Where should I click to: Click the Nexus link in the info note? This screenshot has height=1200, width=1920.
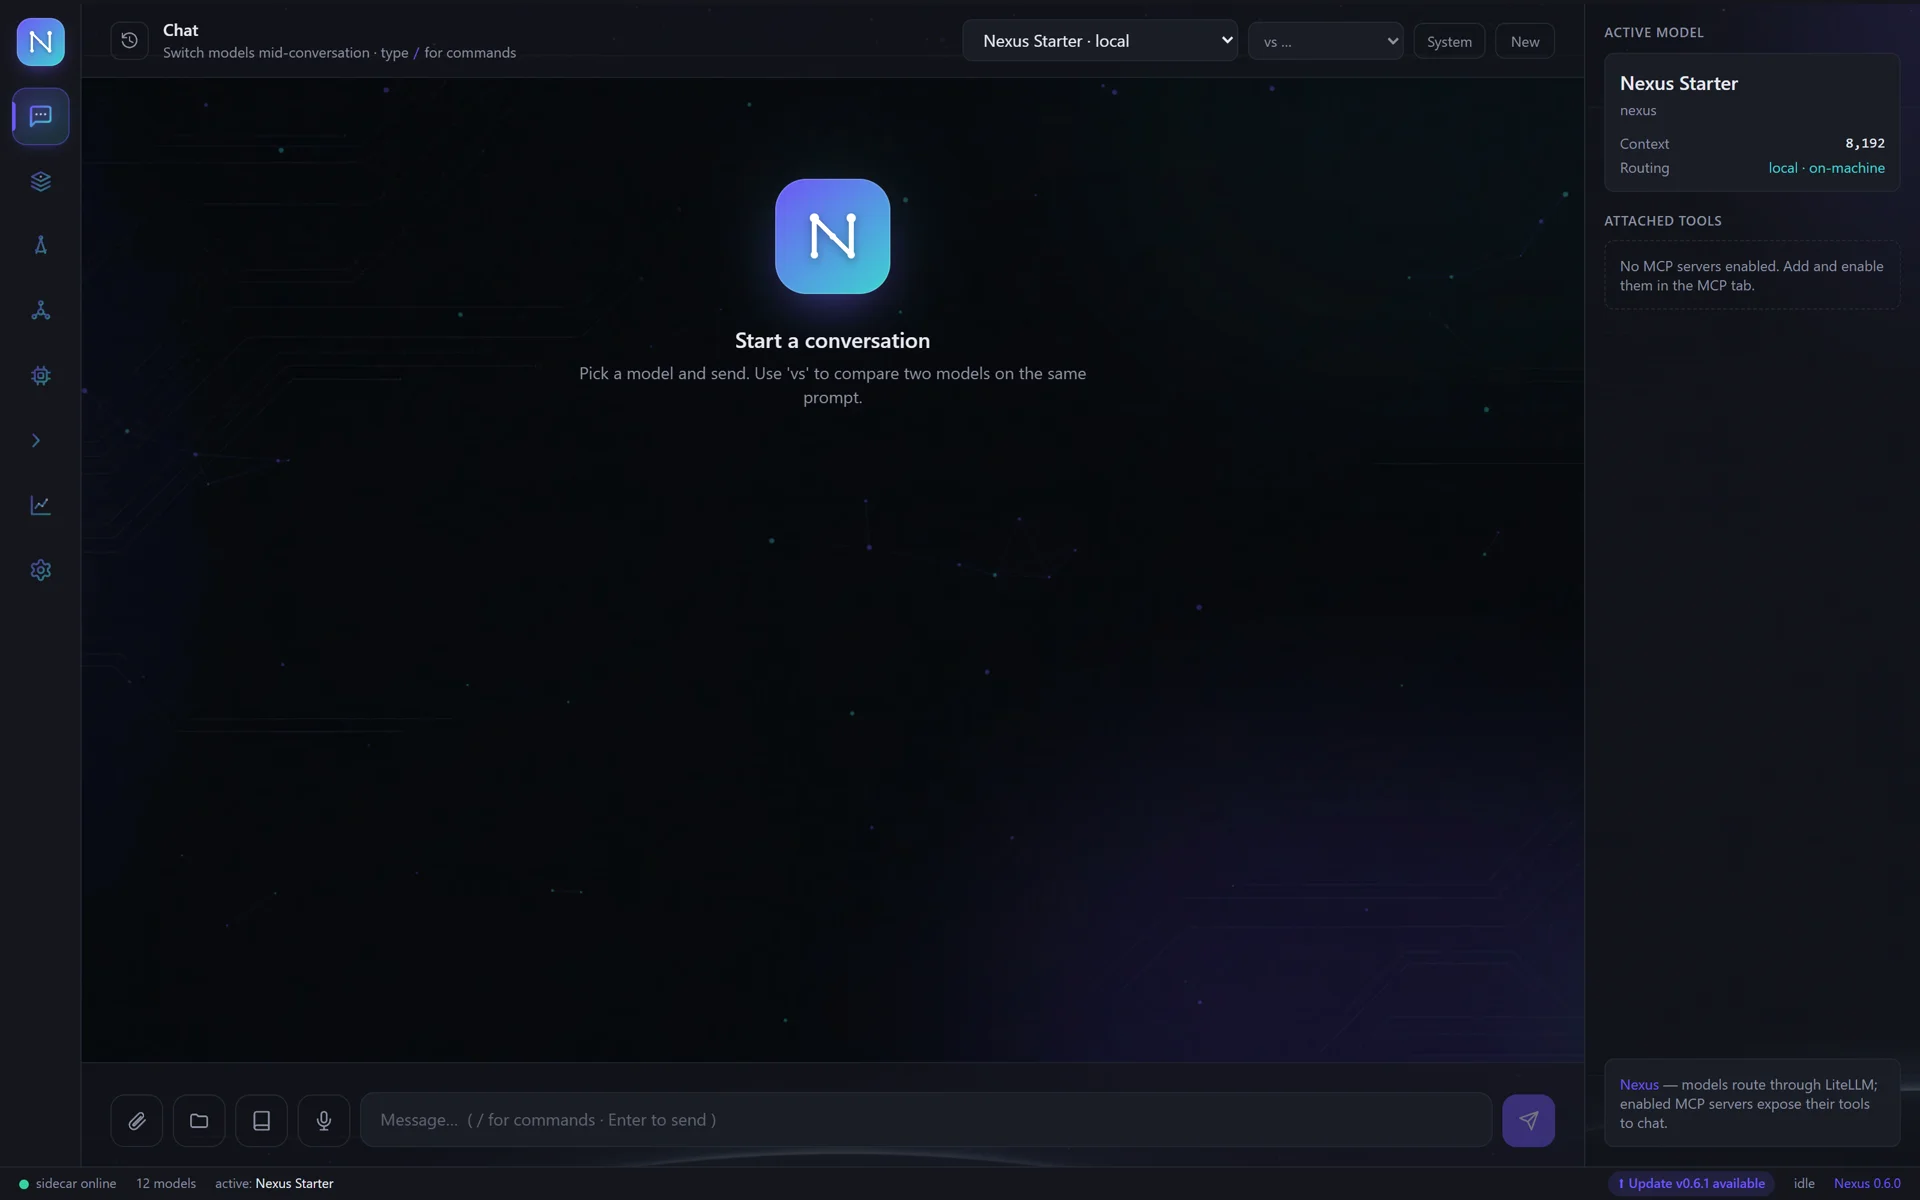[x=1639, y=1084]
